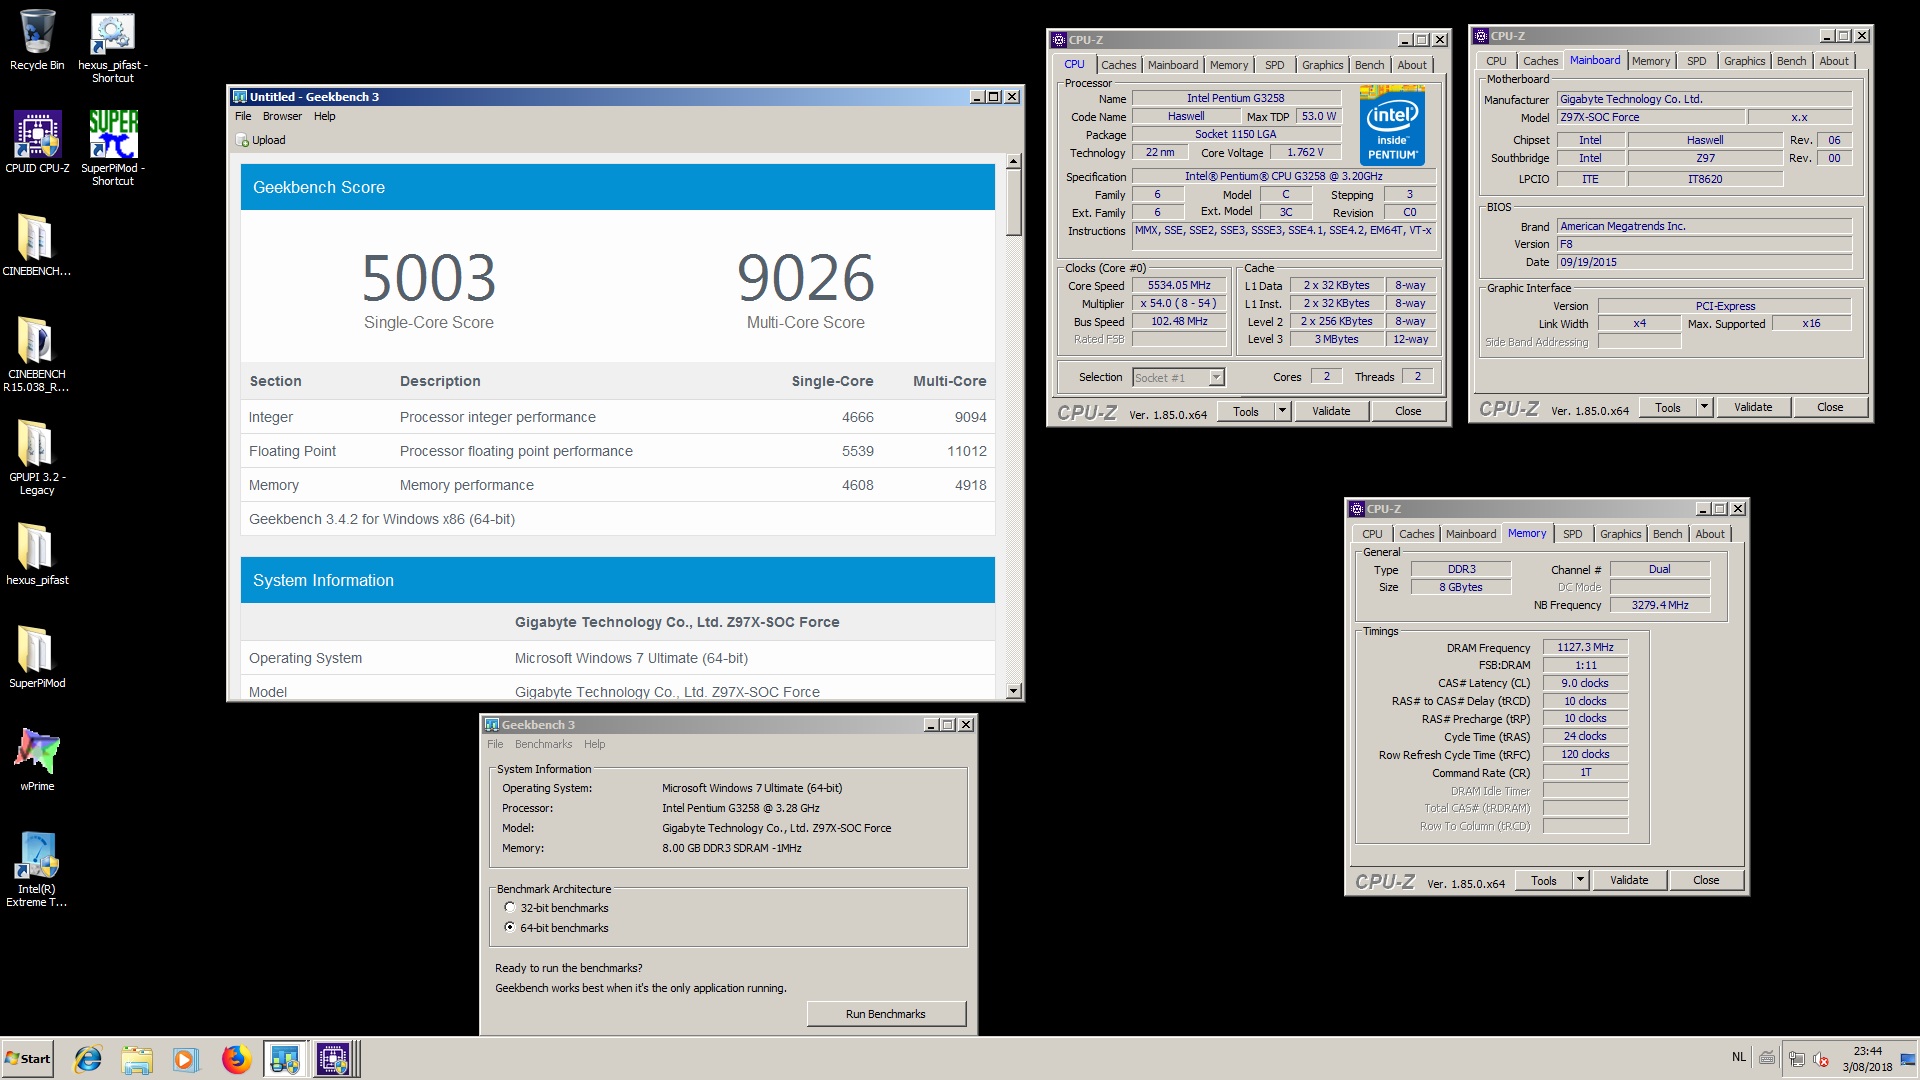Screen dimensions: 1920x1080
Task: Click Close in Memory window
Action: (1706, 880)
